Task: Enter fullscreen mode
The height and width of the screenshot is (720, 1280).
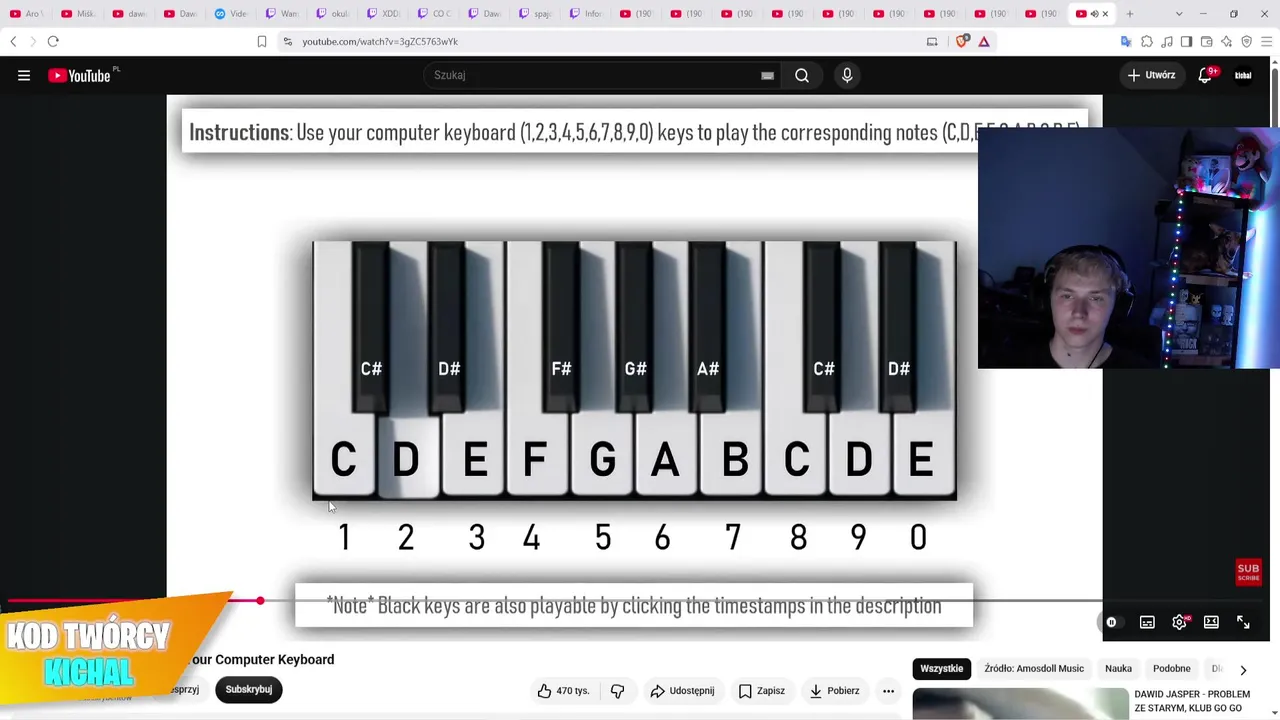Action: [1243, 622]
